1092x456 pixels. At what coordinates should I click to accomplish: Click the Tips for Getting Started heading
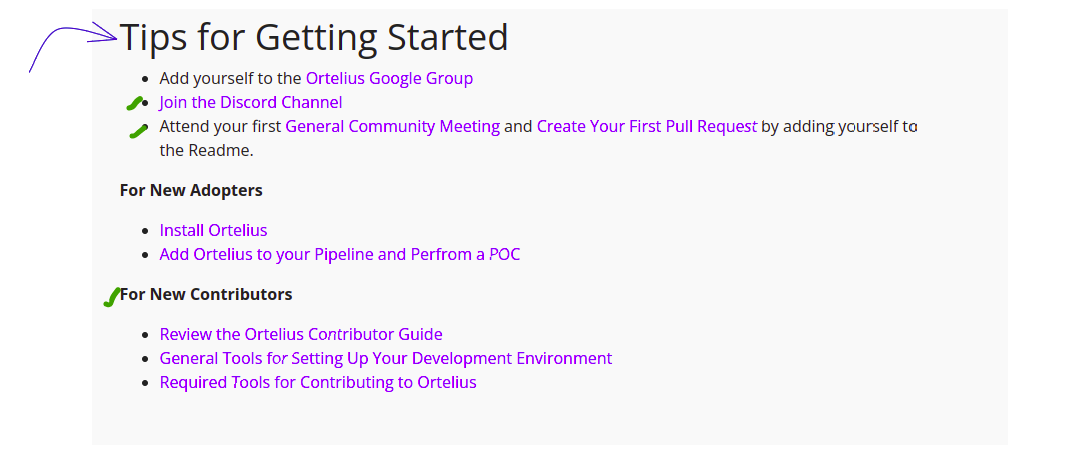(314, 38)
